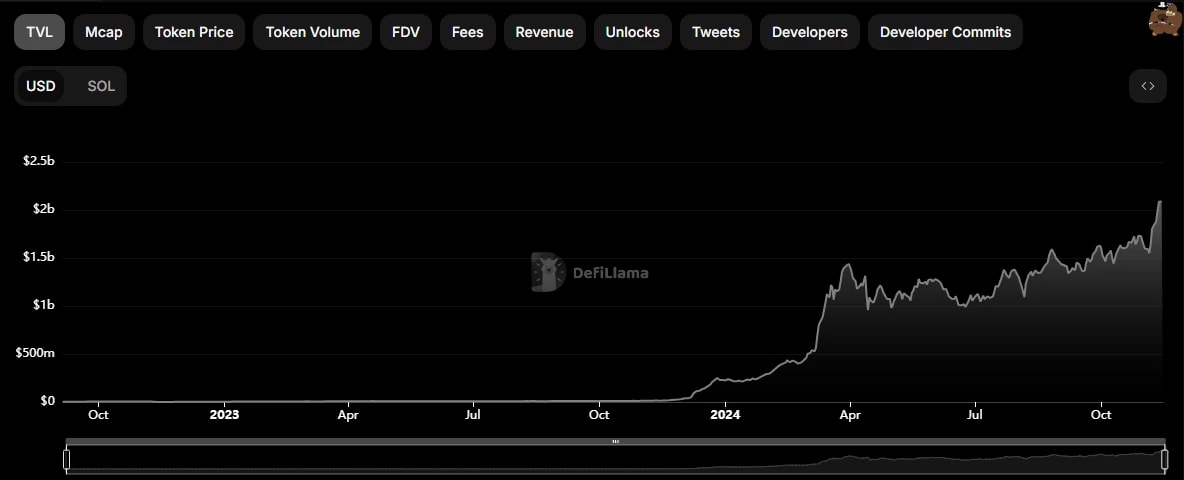Image resolution: width=1184 pixels, height=480 pixels.
Task: Enable the Token Volume metric
Action: click(x=313, y=32)
